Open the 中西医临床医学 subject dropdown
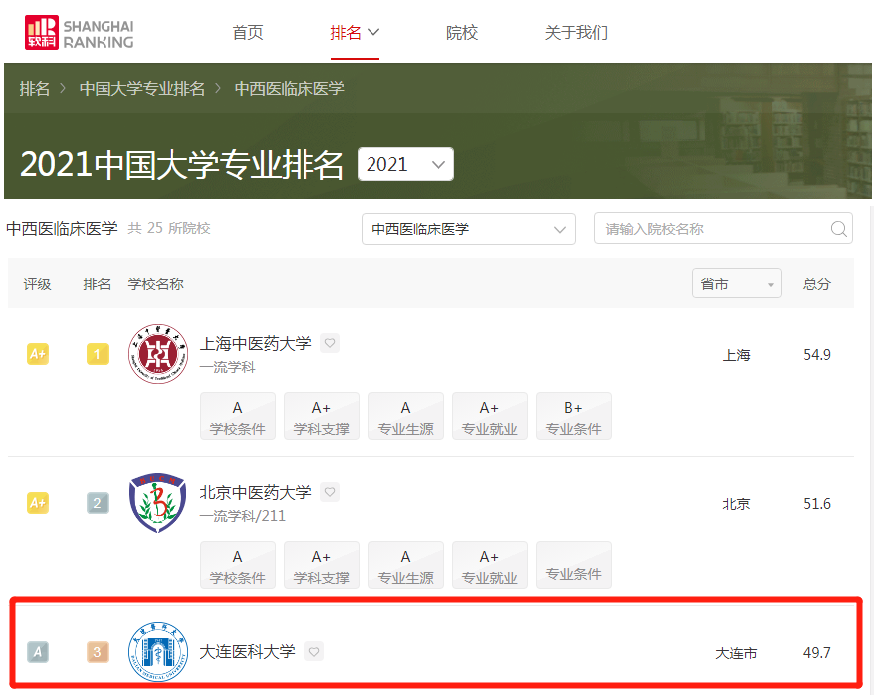Viewport: 875px width, 695px height. 468,228
